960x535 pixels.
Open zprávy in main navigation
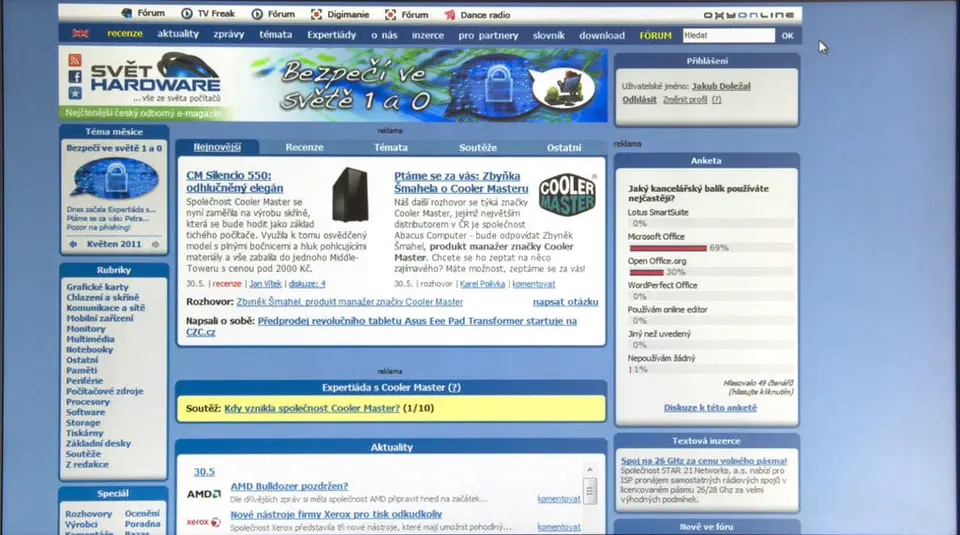229,34
